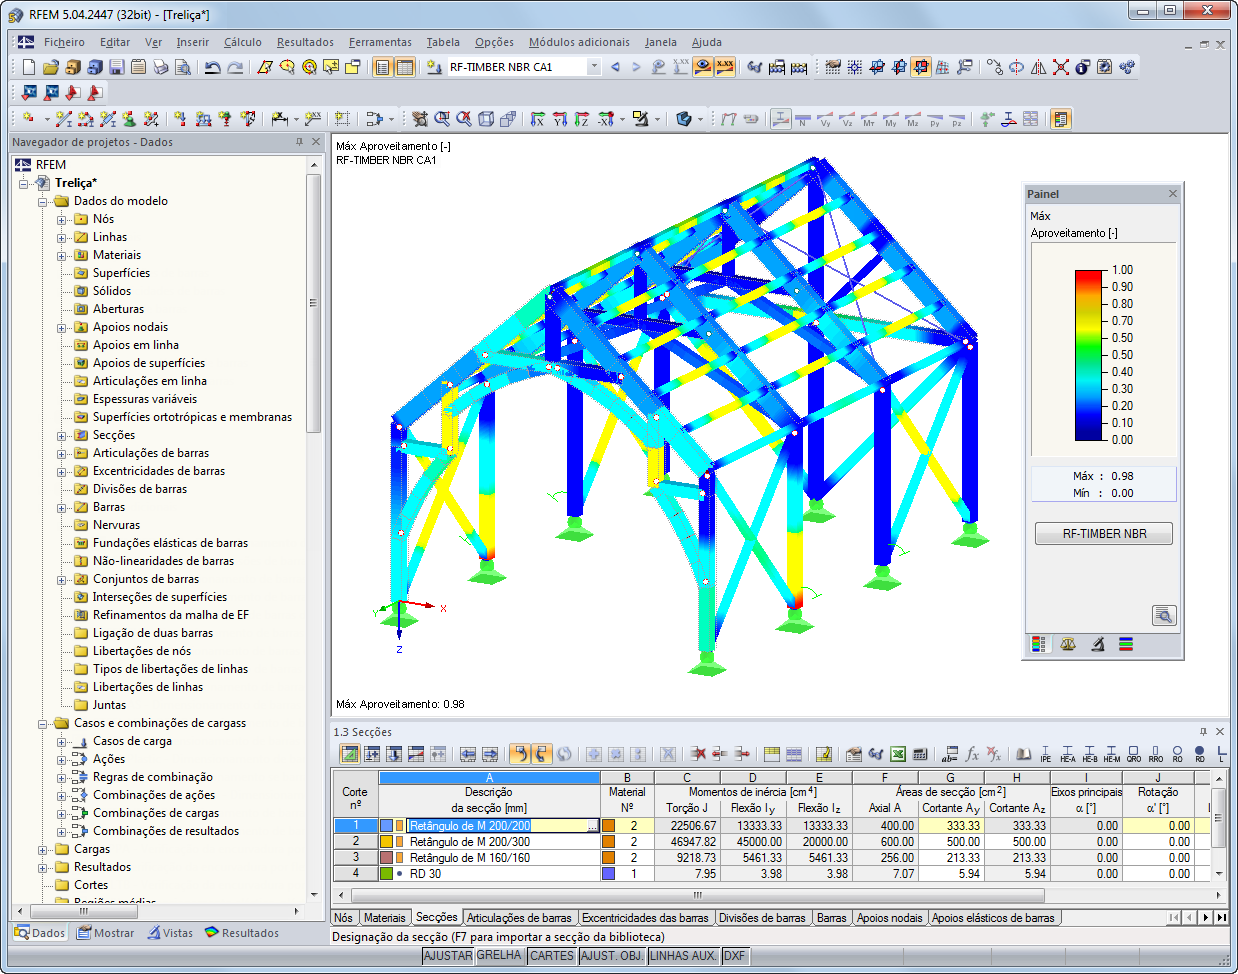Expand the Nós tree node
The height and width of the screenshot is (974, 1238).
(62, 219)
